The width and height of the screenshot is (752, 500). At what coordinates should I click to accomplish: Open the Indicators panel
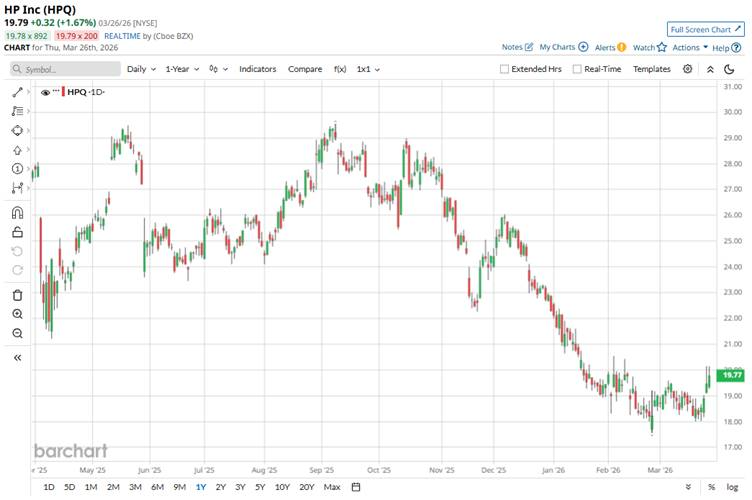tap(258, 69)
